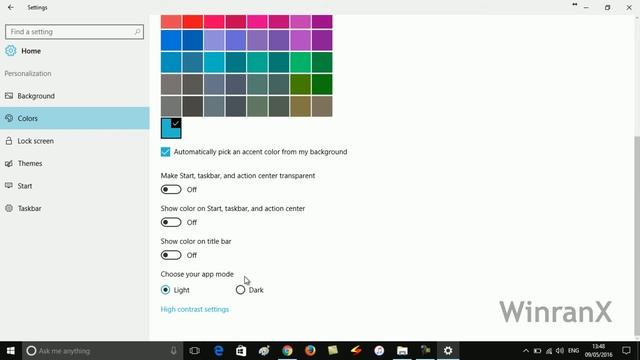Click the orange lightning taskbar icon

356,351
